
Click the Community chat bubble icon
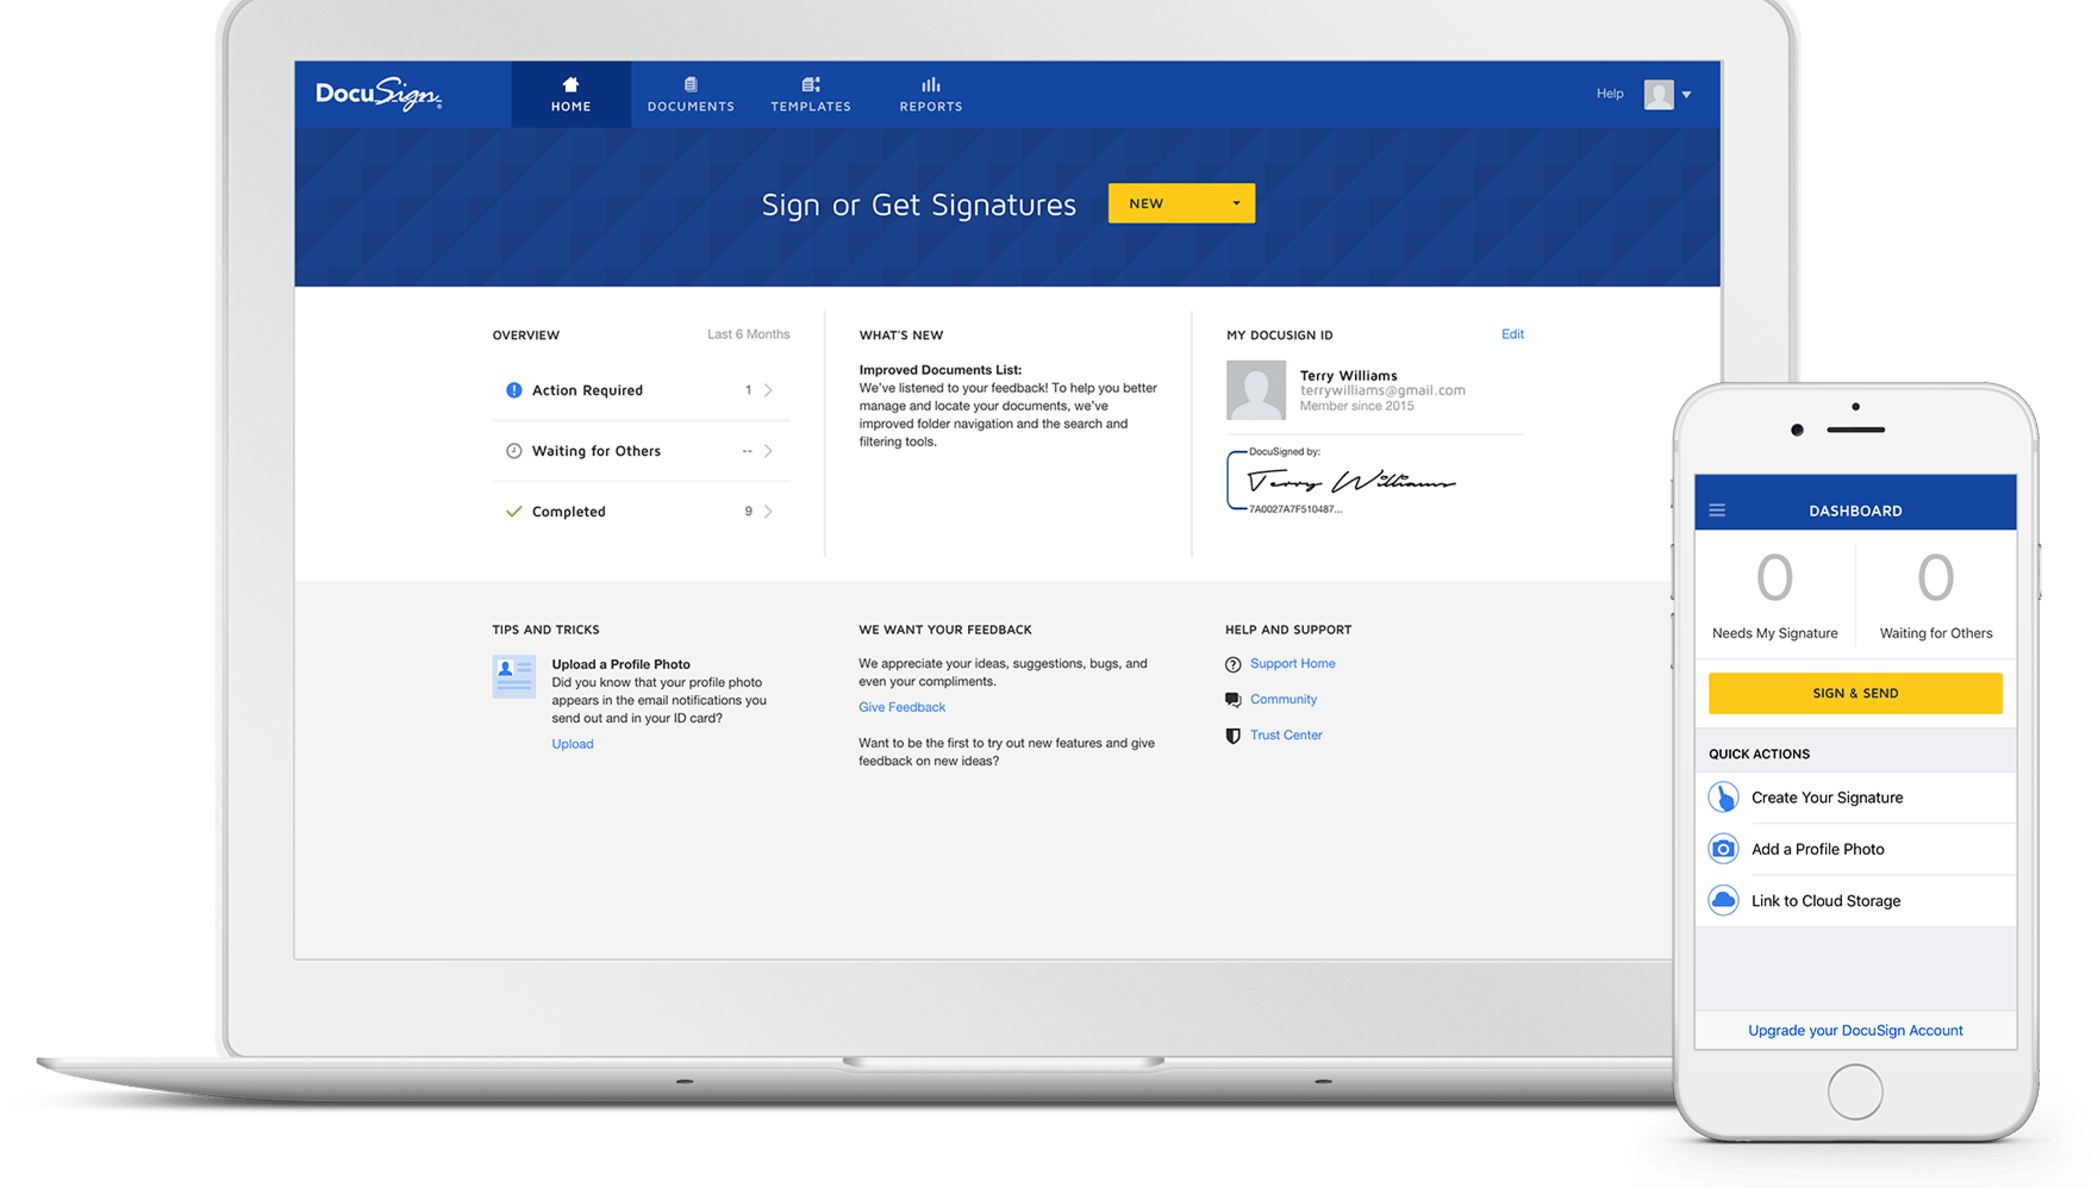coord(1233,699)
